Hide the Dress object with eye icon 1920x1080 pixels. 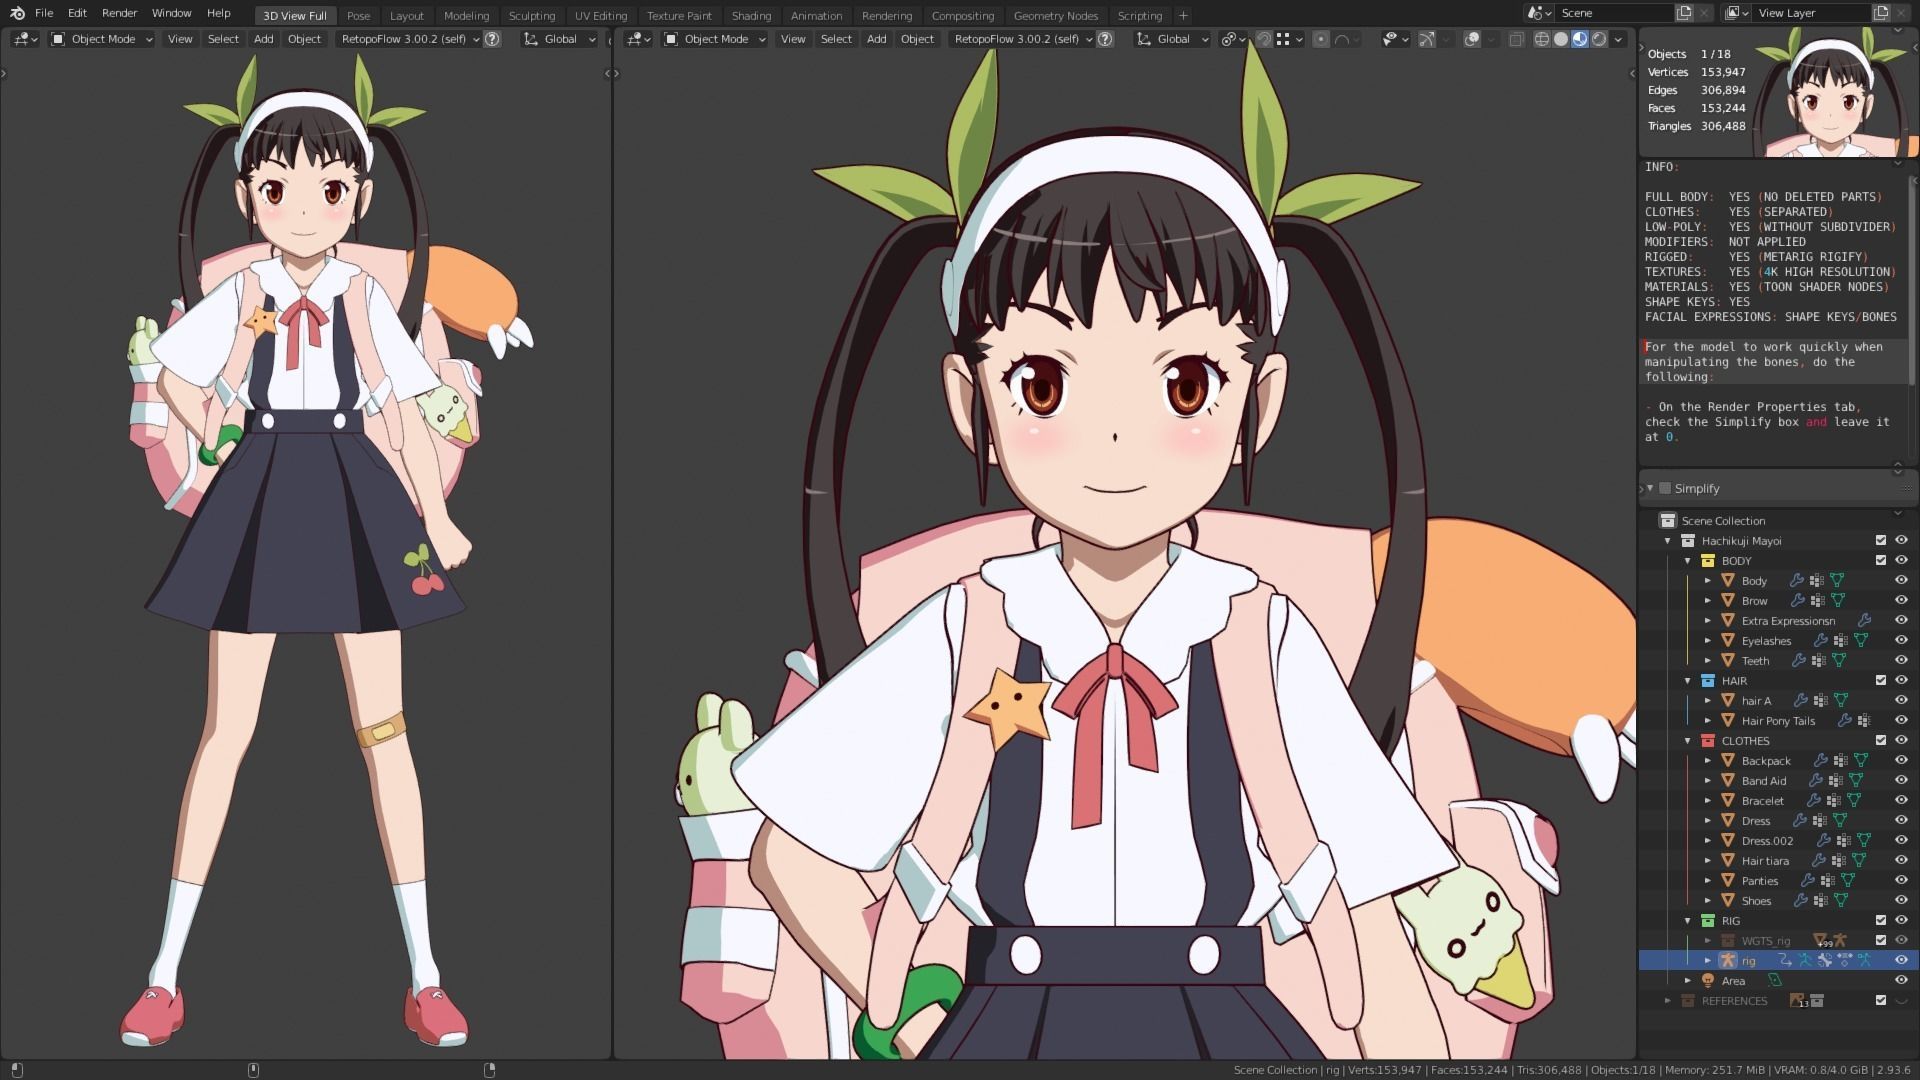pos(1901,820)
